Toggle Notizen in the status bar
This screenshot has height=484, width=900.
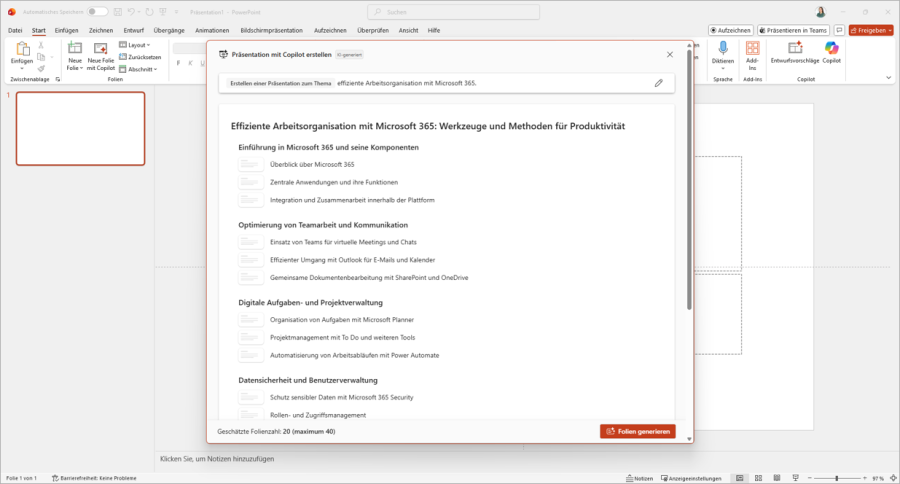pos(639,478)
